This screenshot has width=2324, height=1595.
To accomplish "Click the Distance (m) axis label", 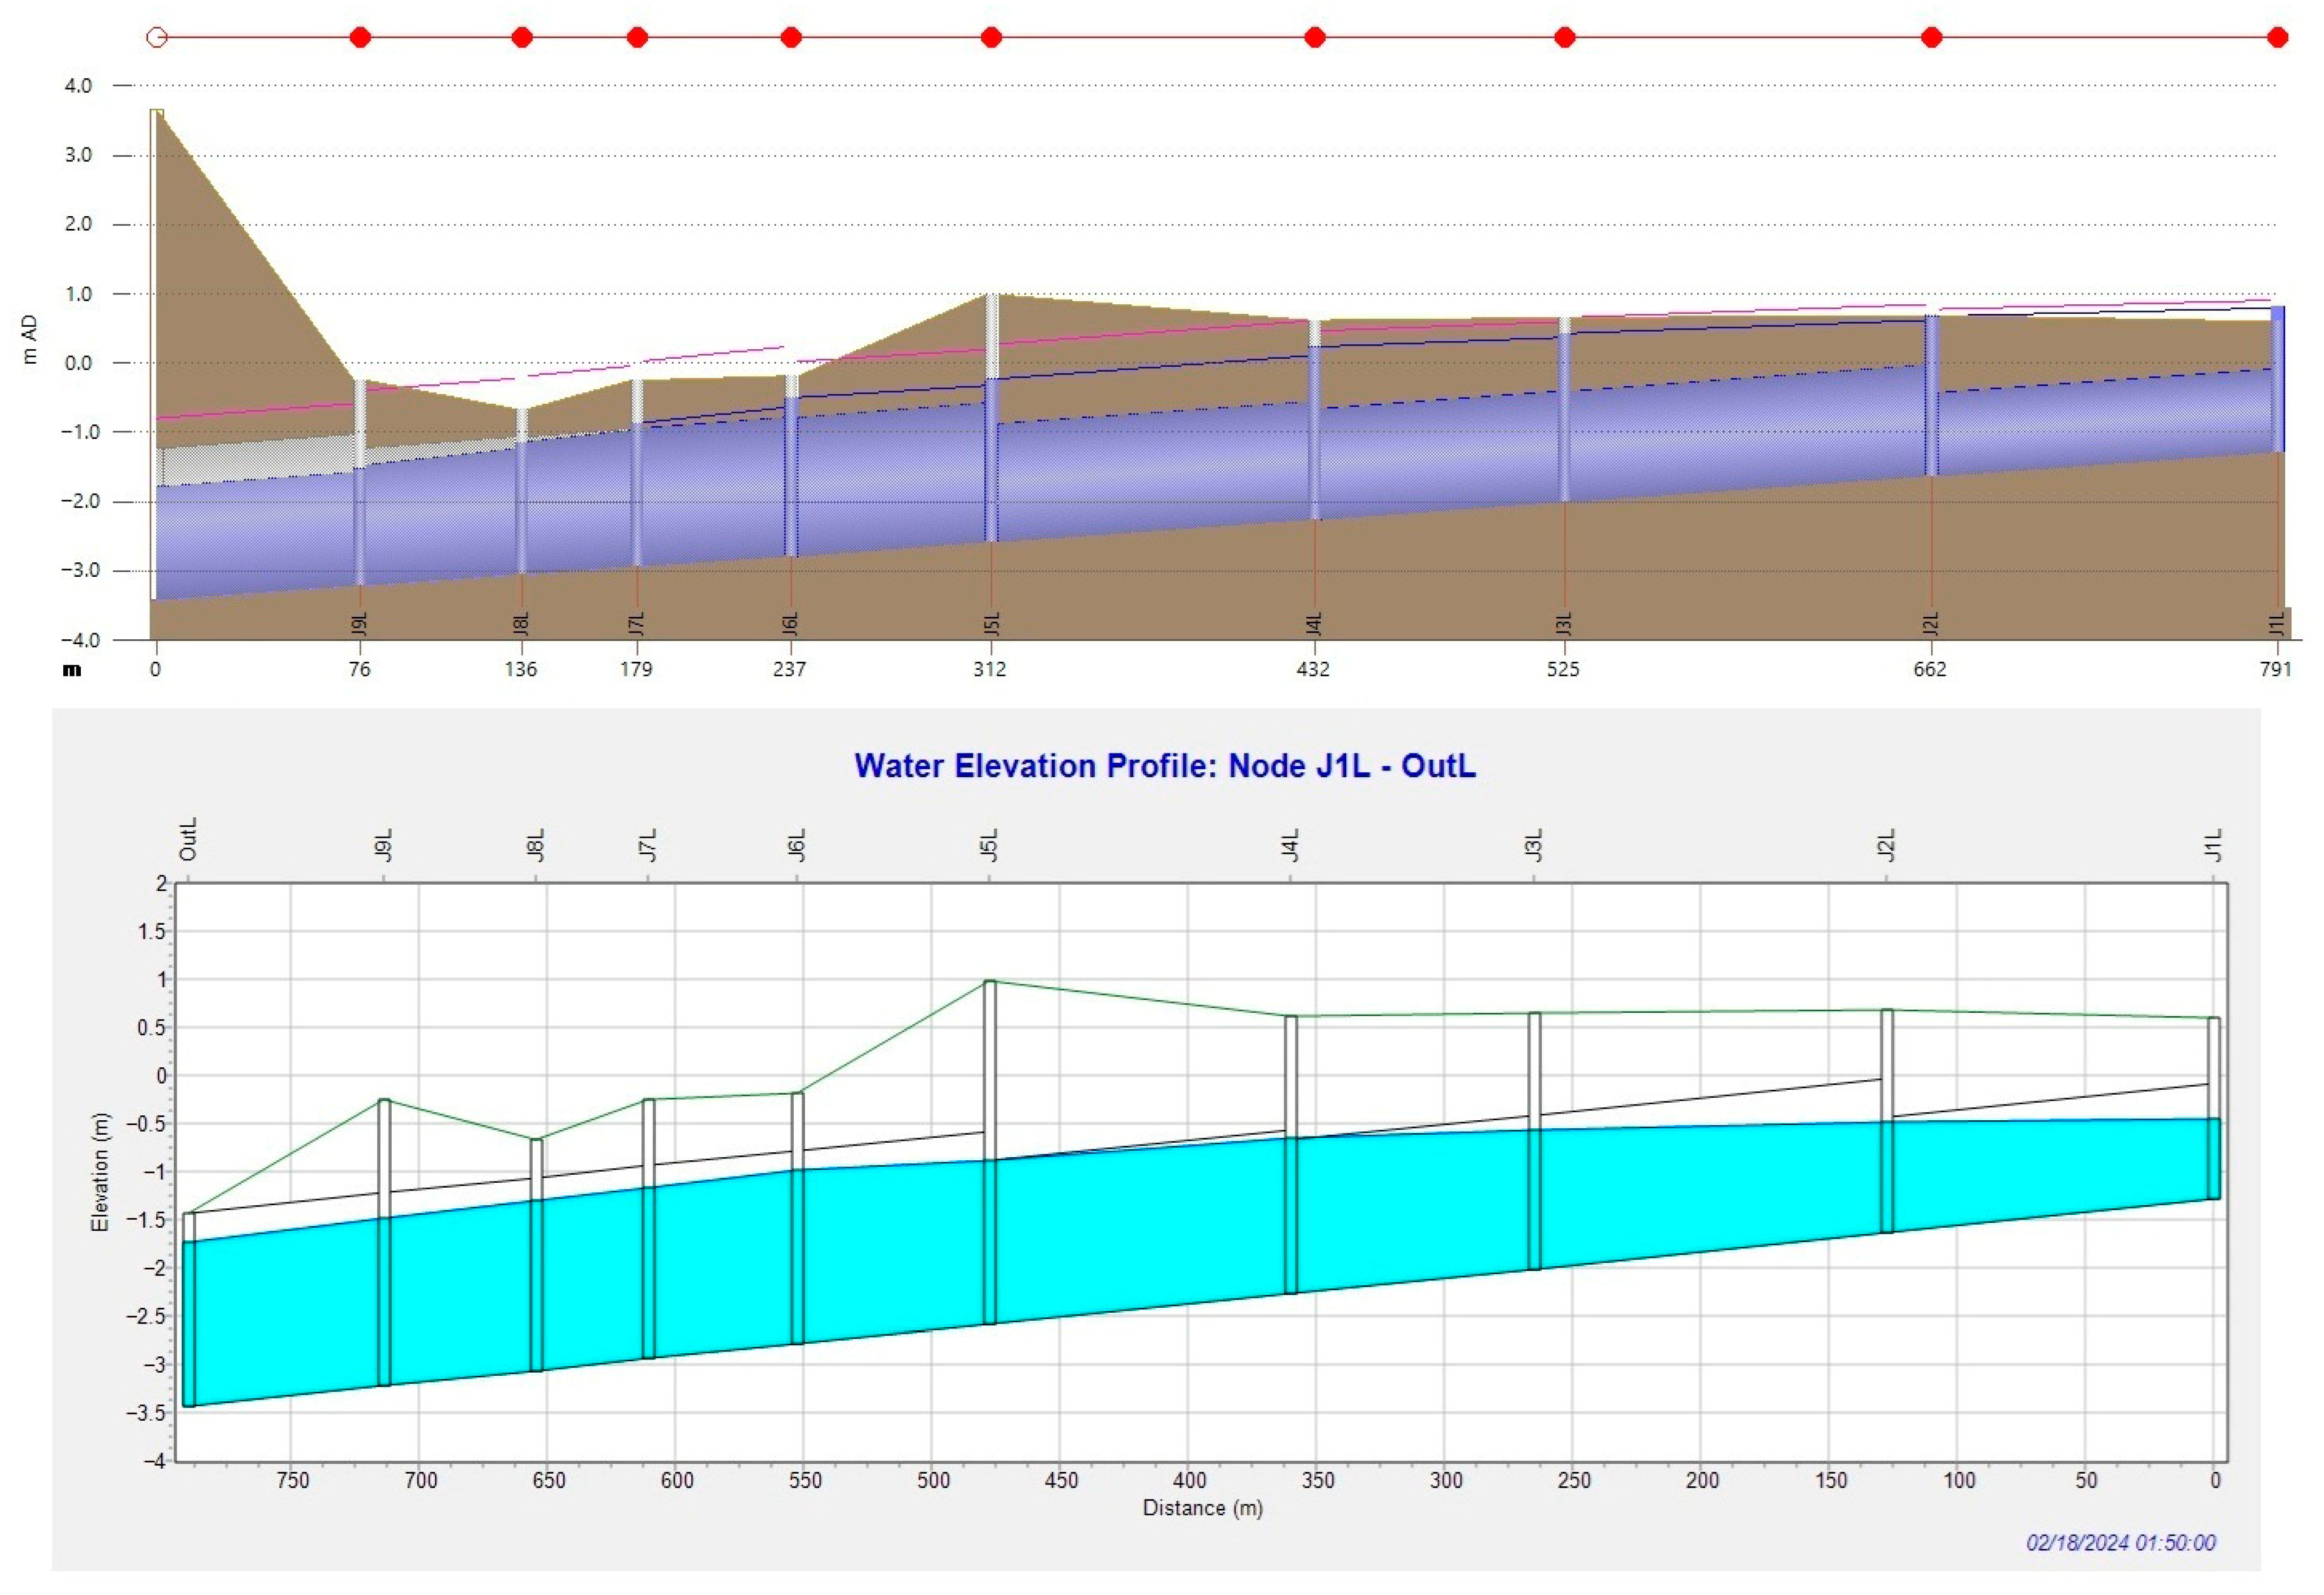I will pyautogui.click(x=1202, y=1508).
